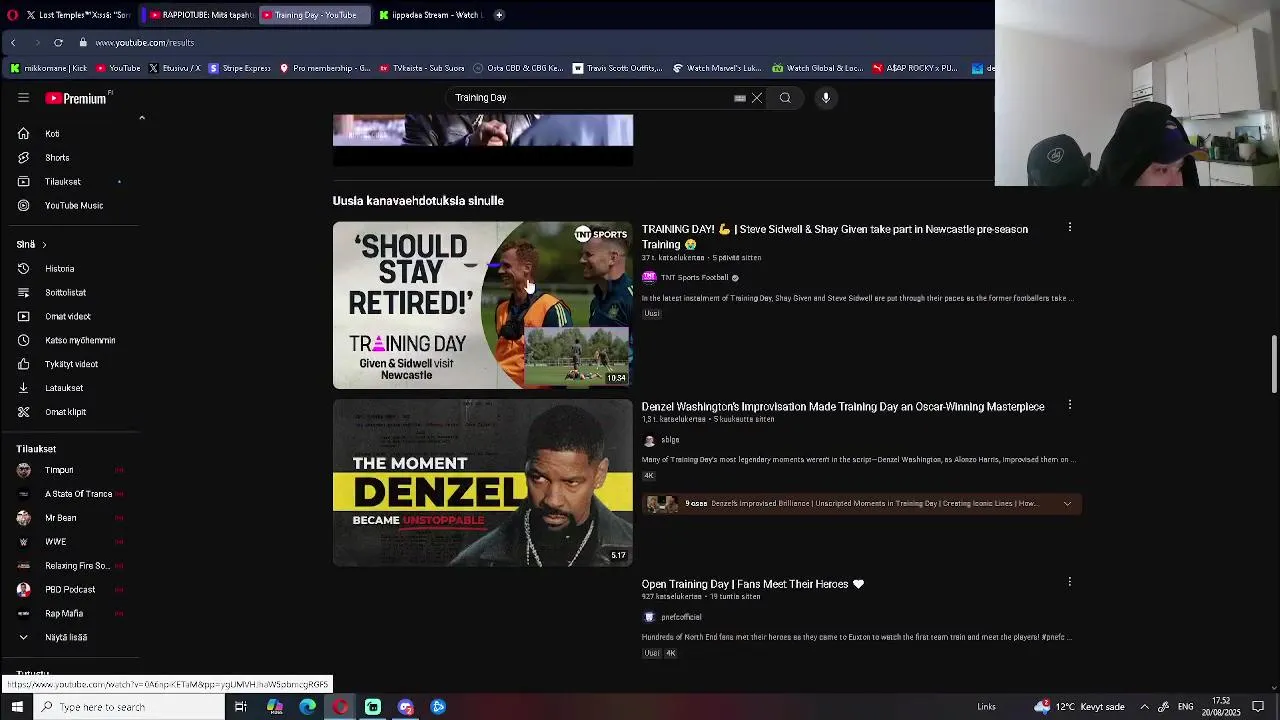Click the Moment Denzel thumbnail
Screen dimensions: 1280x720
coord(483,483)
